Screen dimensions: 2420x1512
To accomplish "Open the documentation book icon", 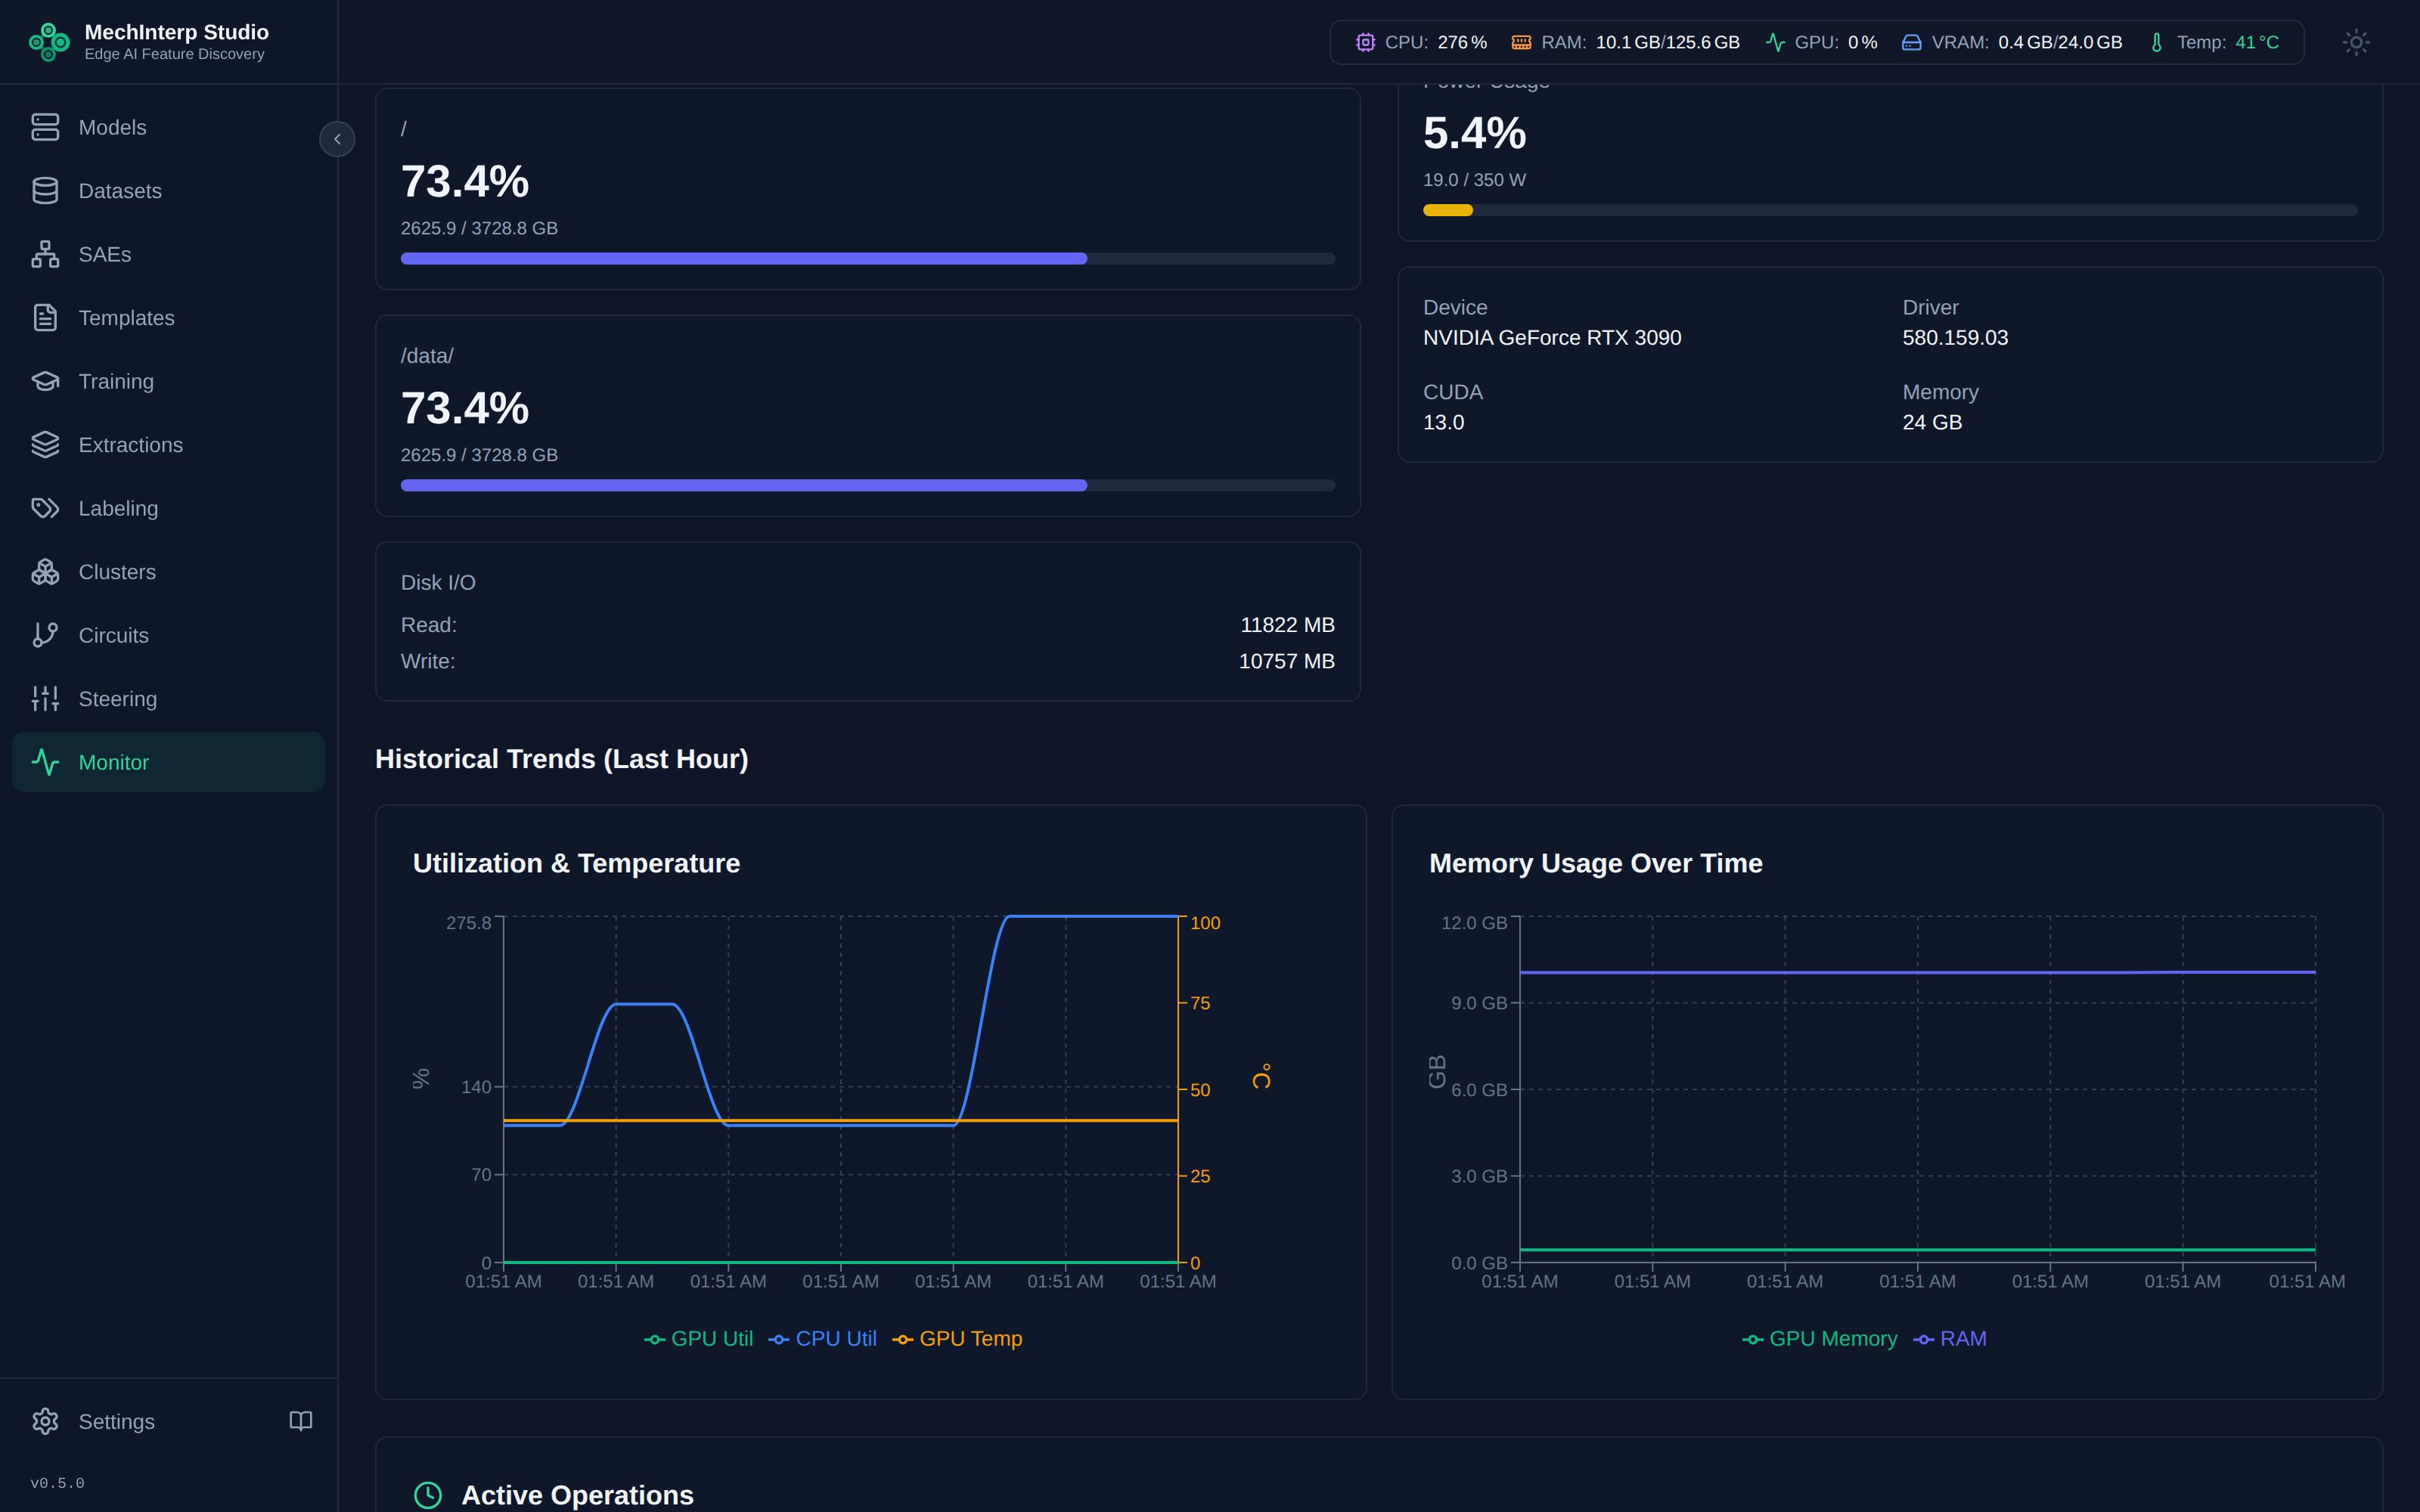I will point(301,1421).
